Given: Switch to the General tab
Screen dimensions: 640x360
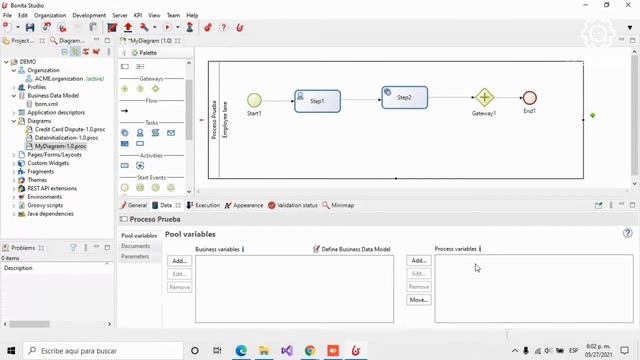Looking at the screenshot, I should coord(134,205).
